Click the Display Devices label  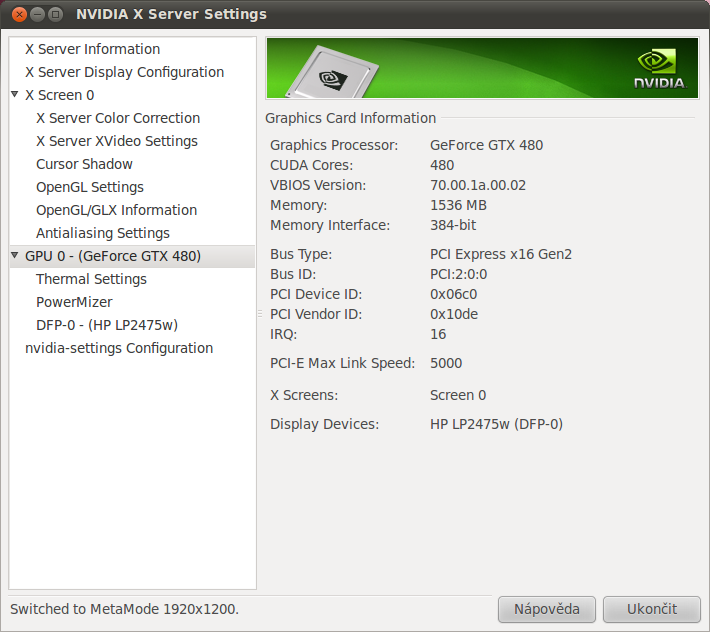pyautogui.click(x=324, y=424)
